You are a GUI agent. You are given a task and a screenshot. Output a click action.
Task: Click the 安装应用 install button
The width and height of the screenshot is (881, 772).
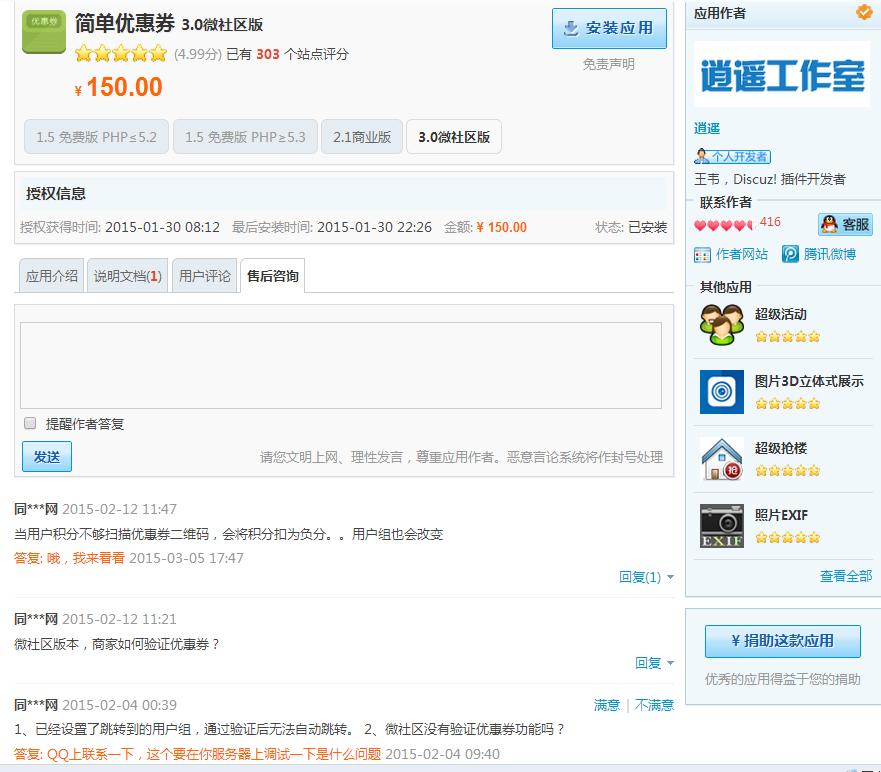pos(612,28)
